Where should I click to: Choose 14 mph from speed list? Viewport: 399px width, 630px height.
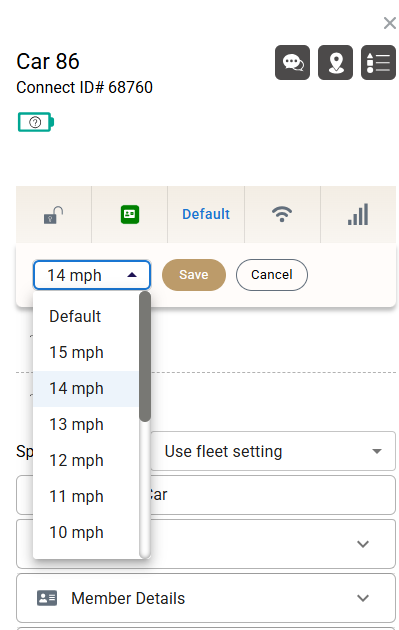click(x=86, y=389)
